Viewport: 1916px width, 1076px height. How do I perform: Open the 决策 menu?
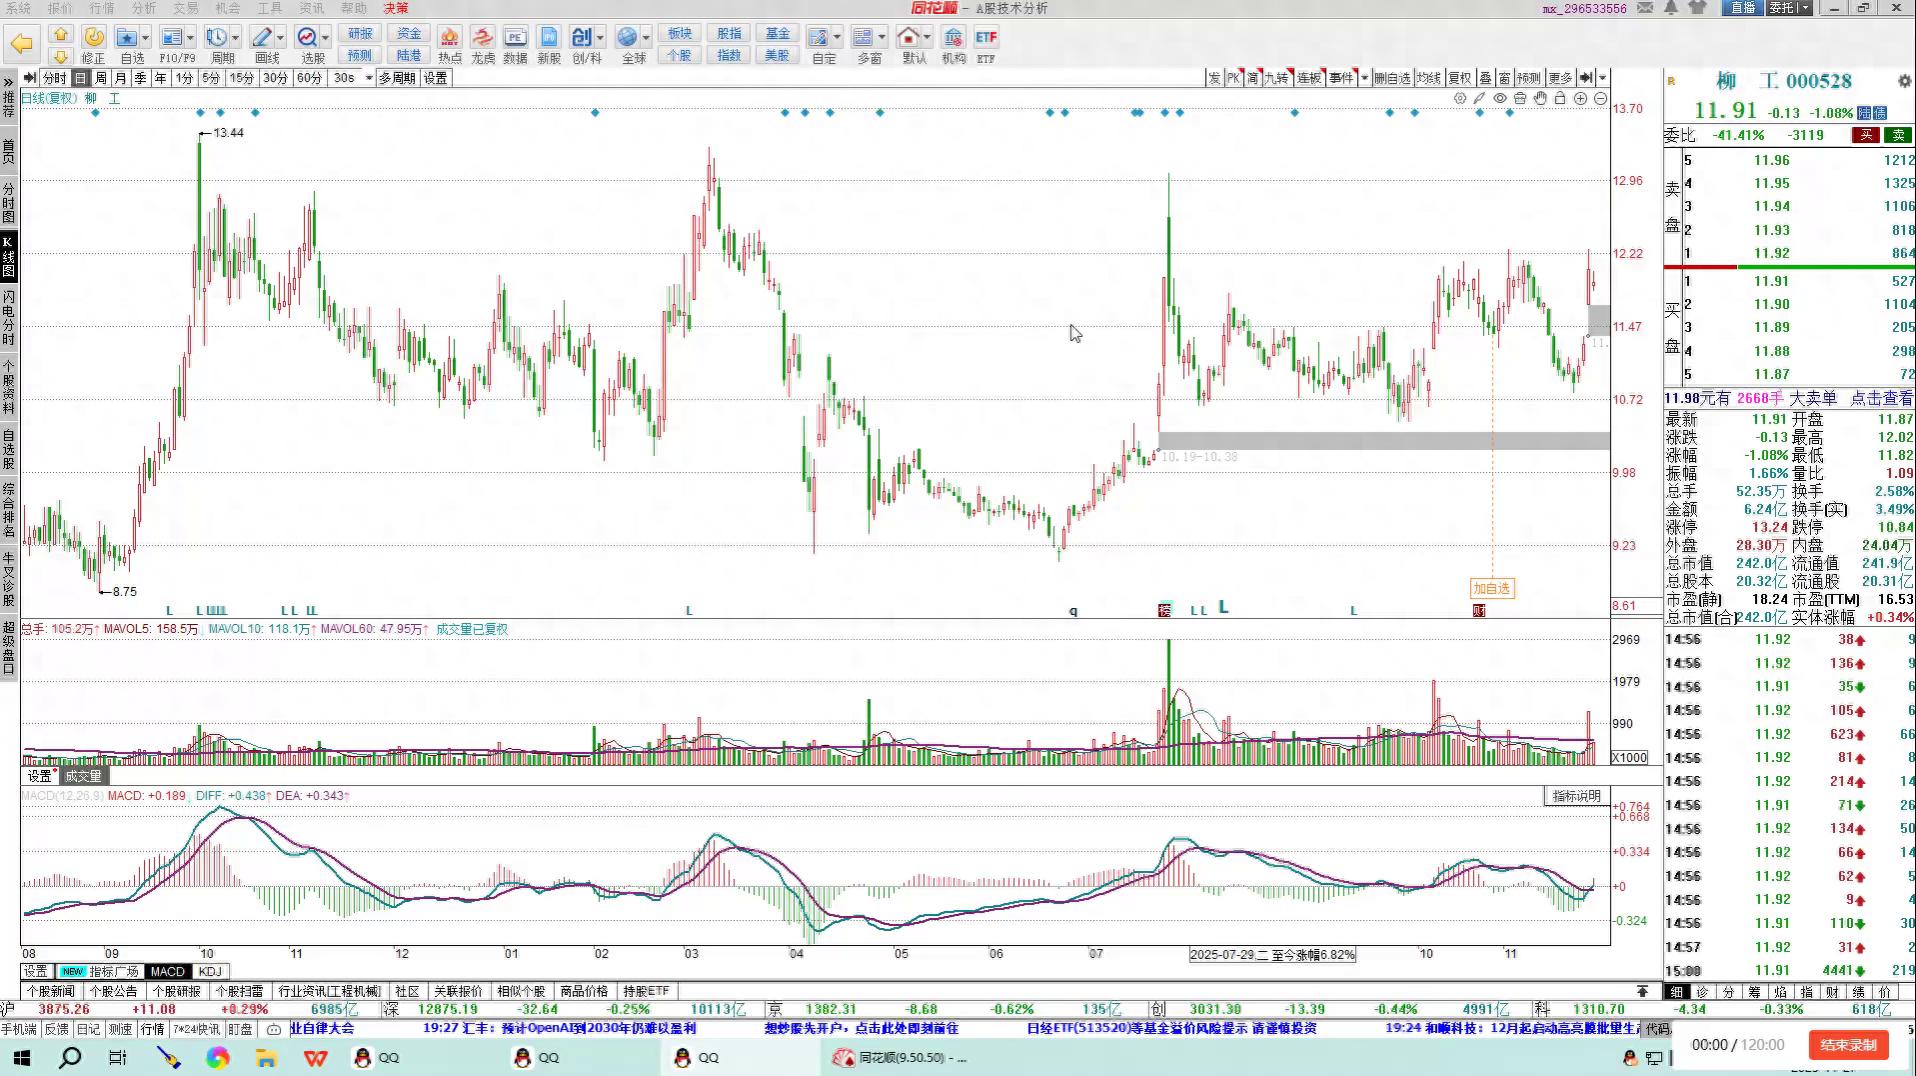[396, 8]
